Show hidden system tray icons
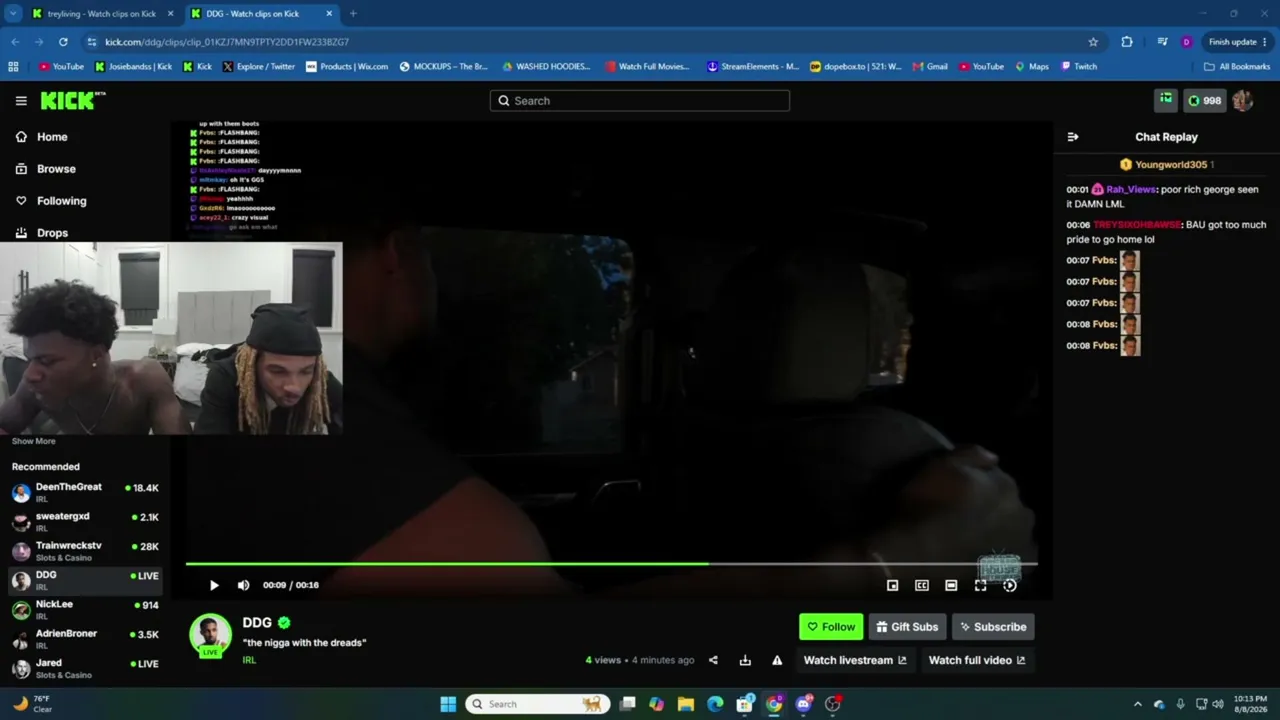Image resolution: width=1280 pixels, height=720 pixels. 1137,704
